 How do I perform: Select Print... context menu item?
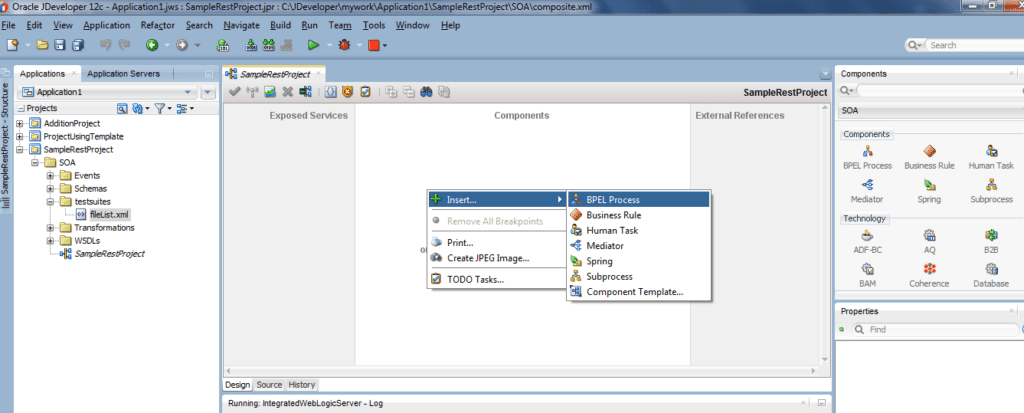click(x=496, y=242)
